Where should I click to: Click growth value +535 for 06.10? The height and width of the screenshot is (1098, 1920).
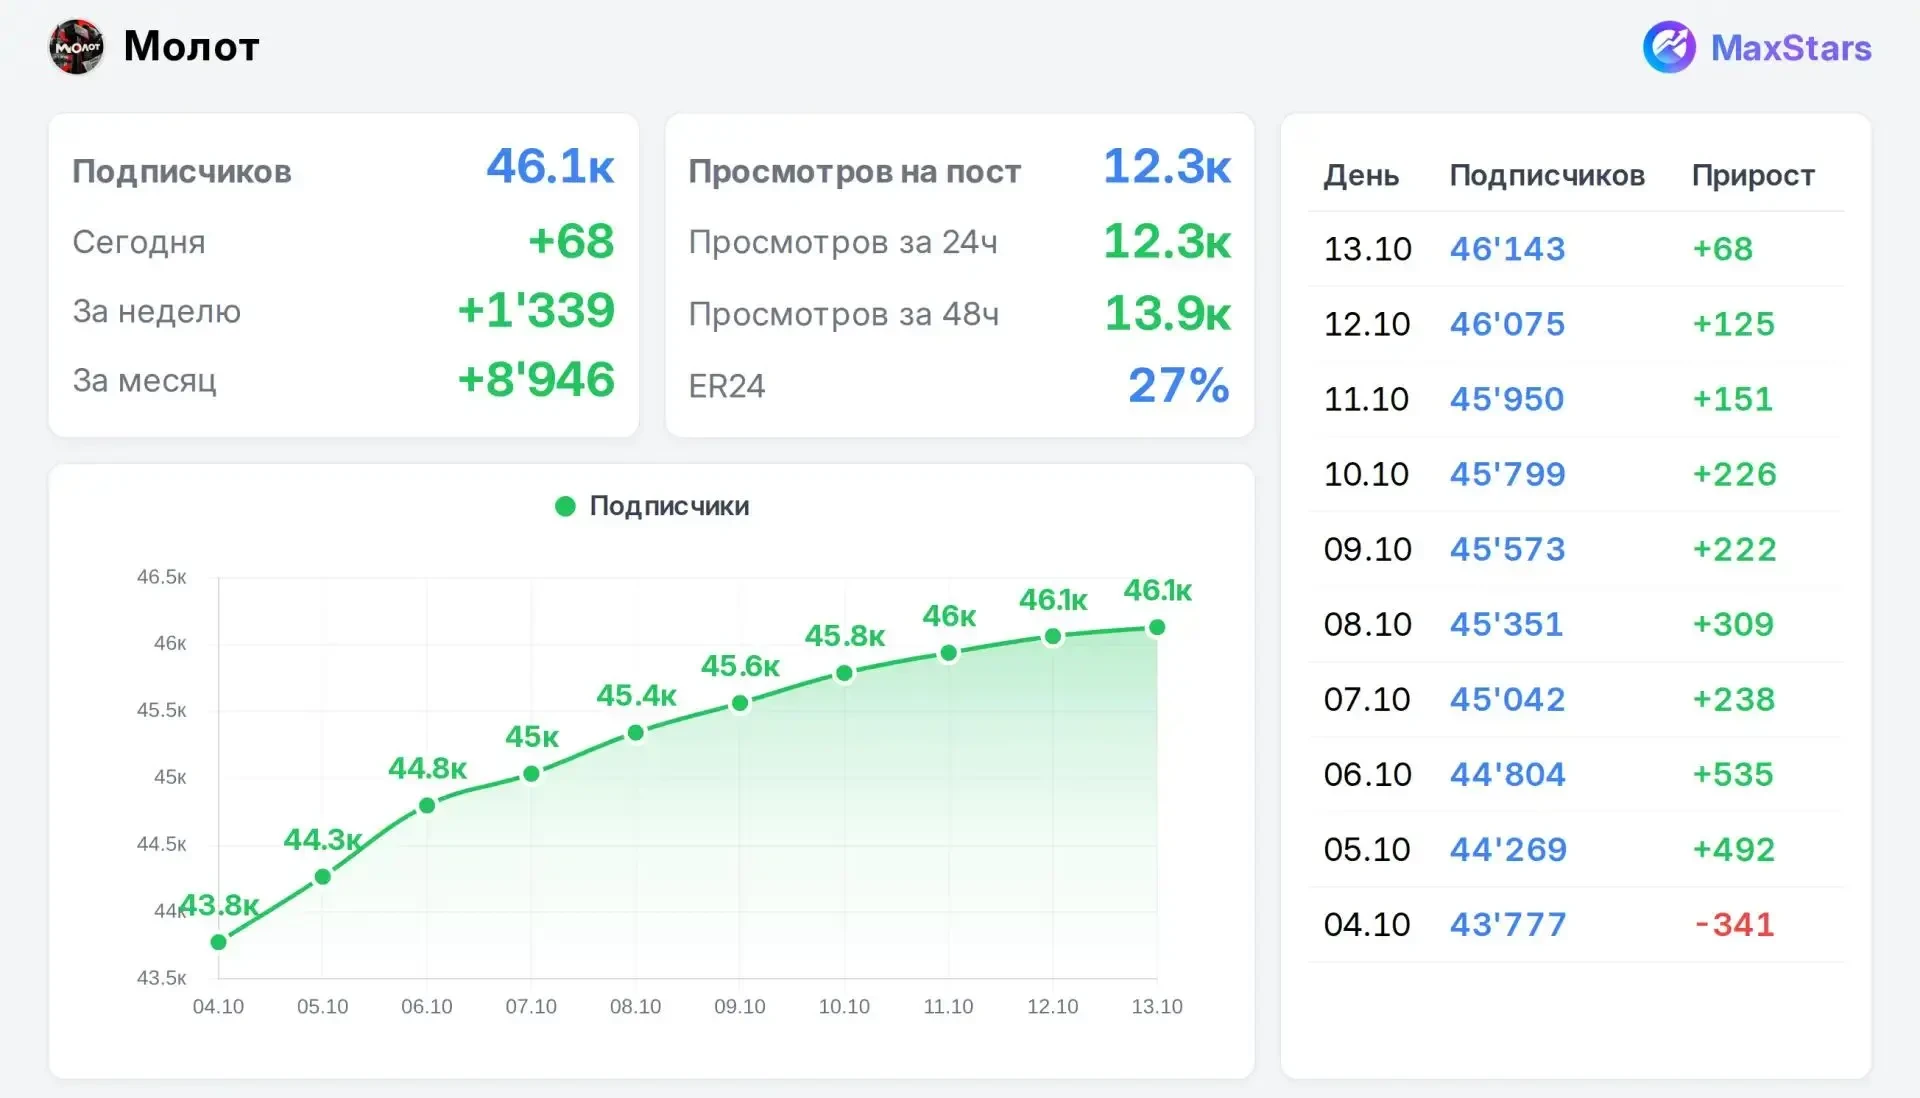[x=1732, y=773]
